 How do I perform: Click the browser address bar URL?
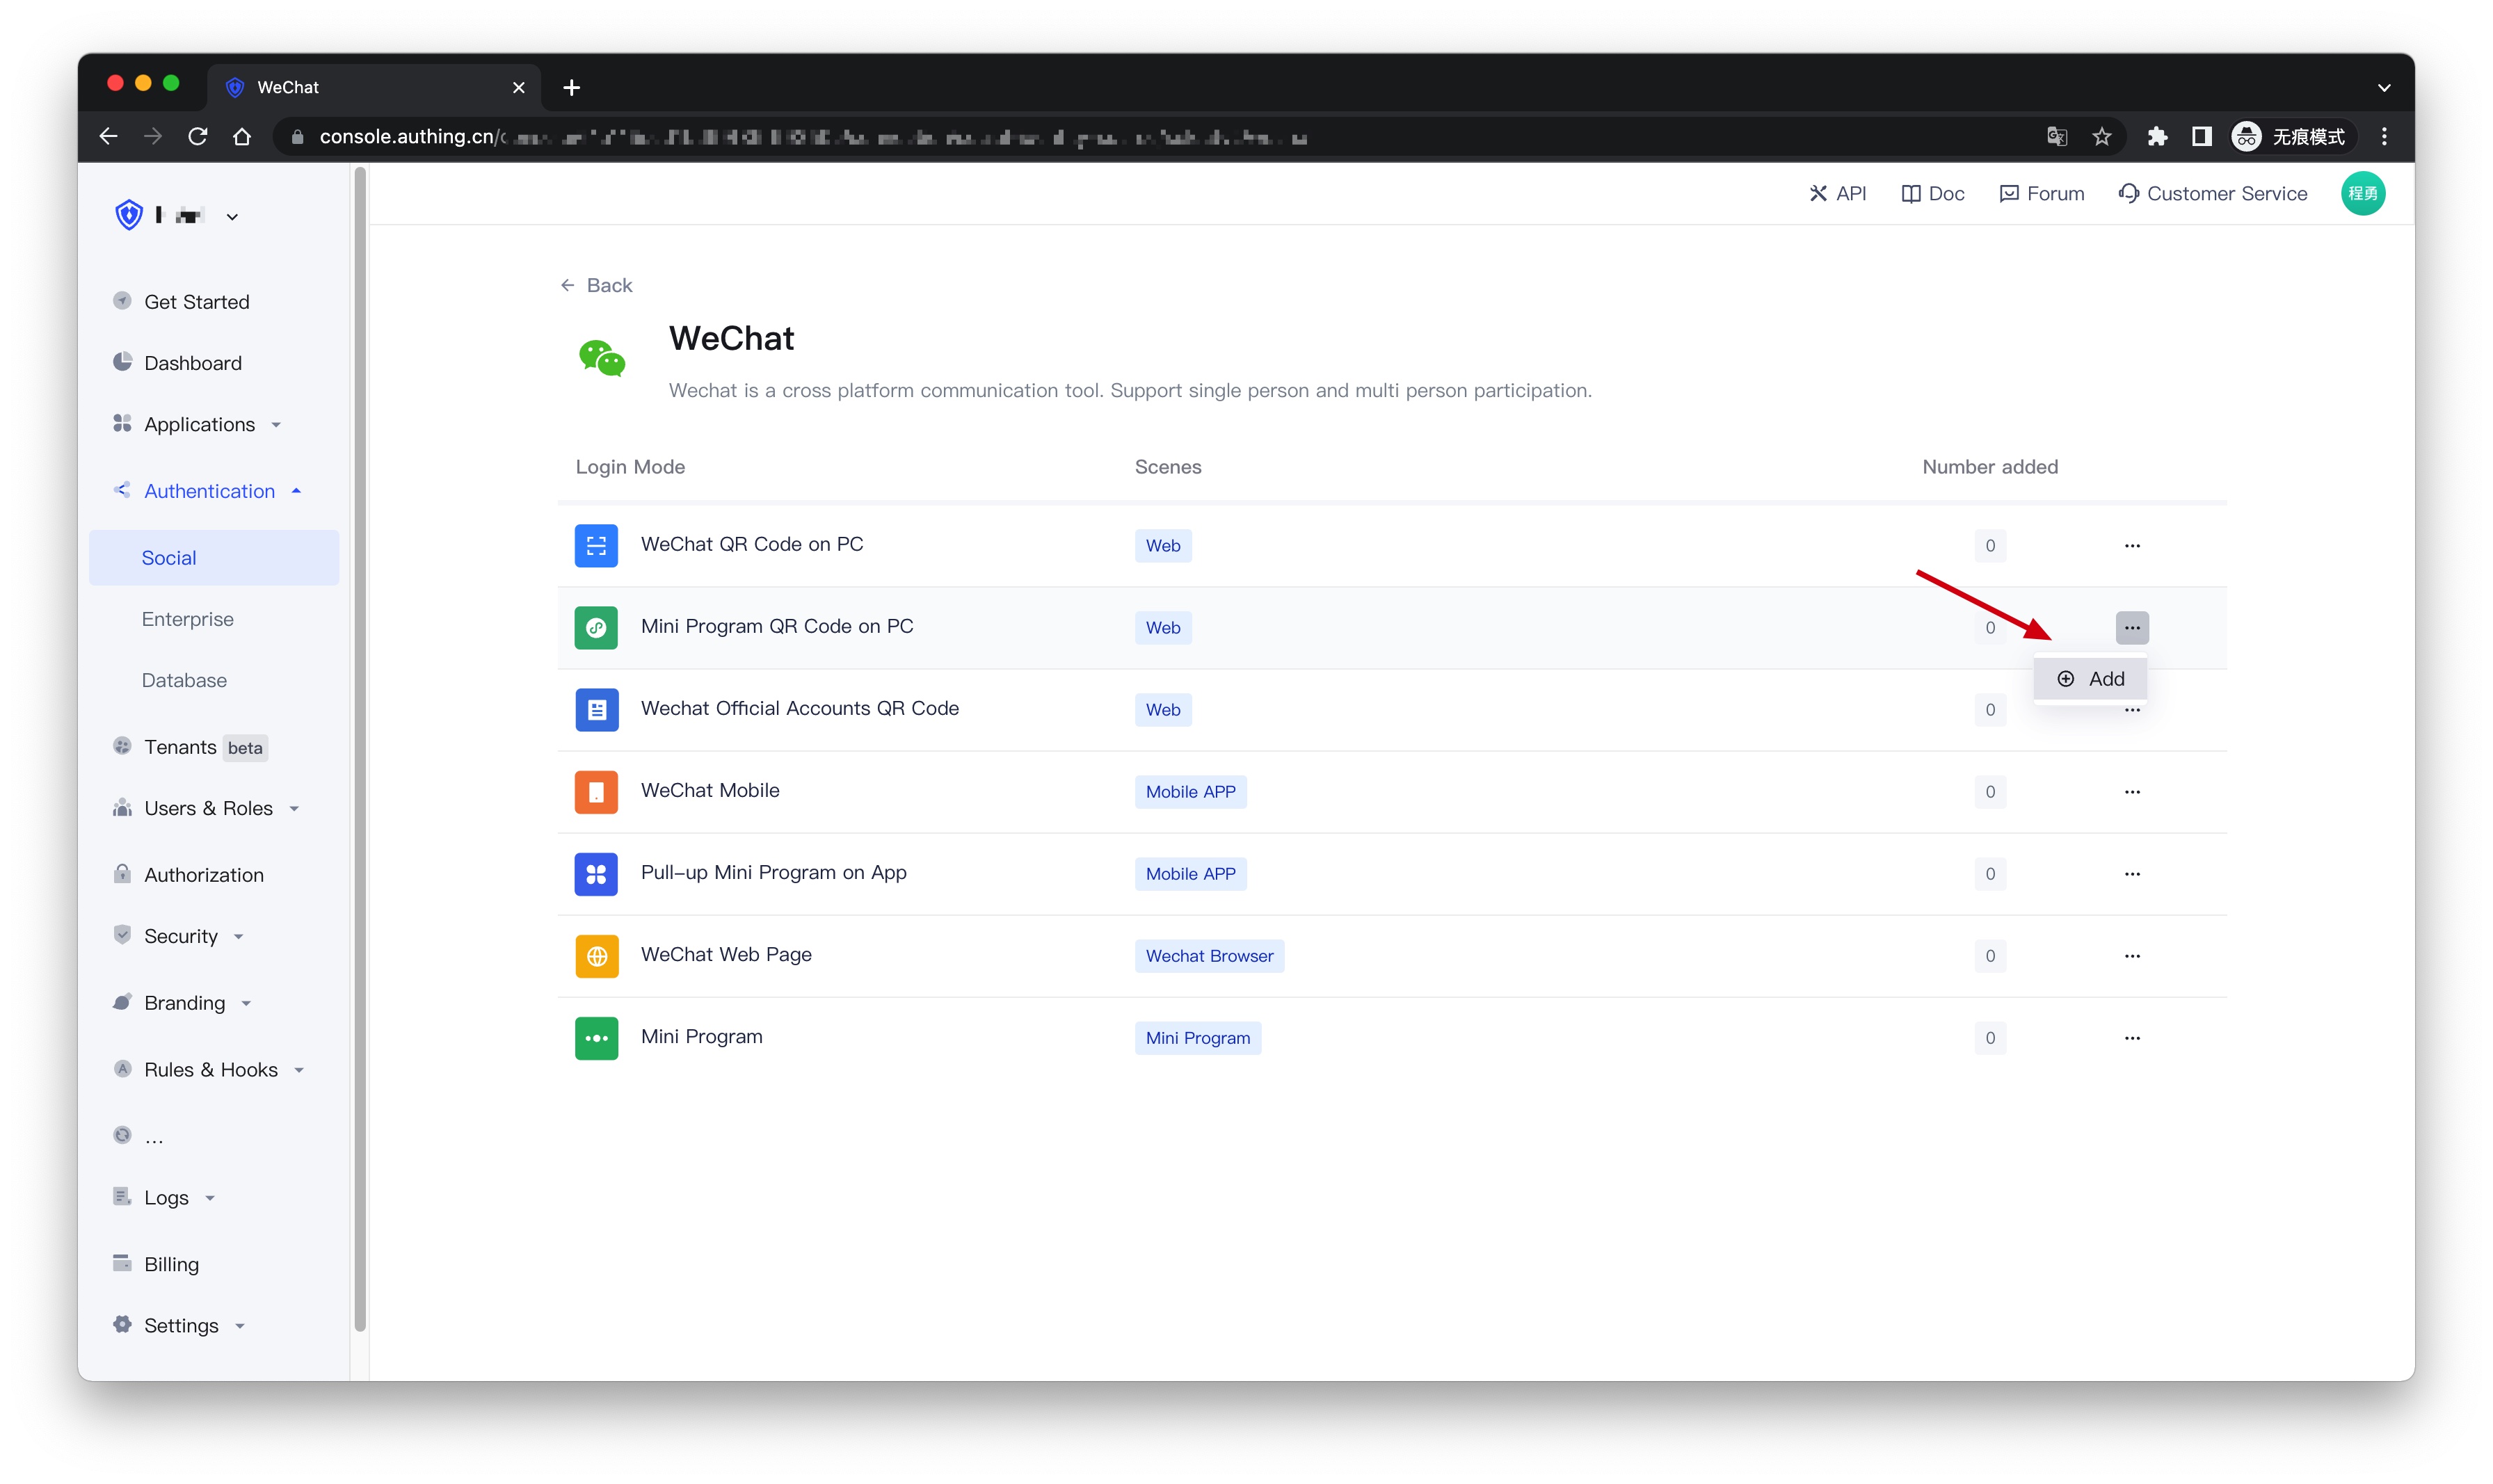(x=800, y=137)
